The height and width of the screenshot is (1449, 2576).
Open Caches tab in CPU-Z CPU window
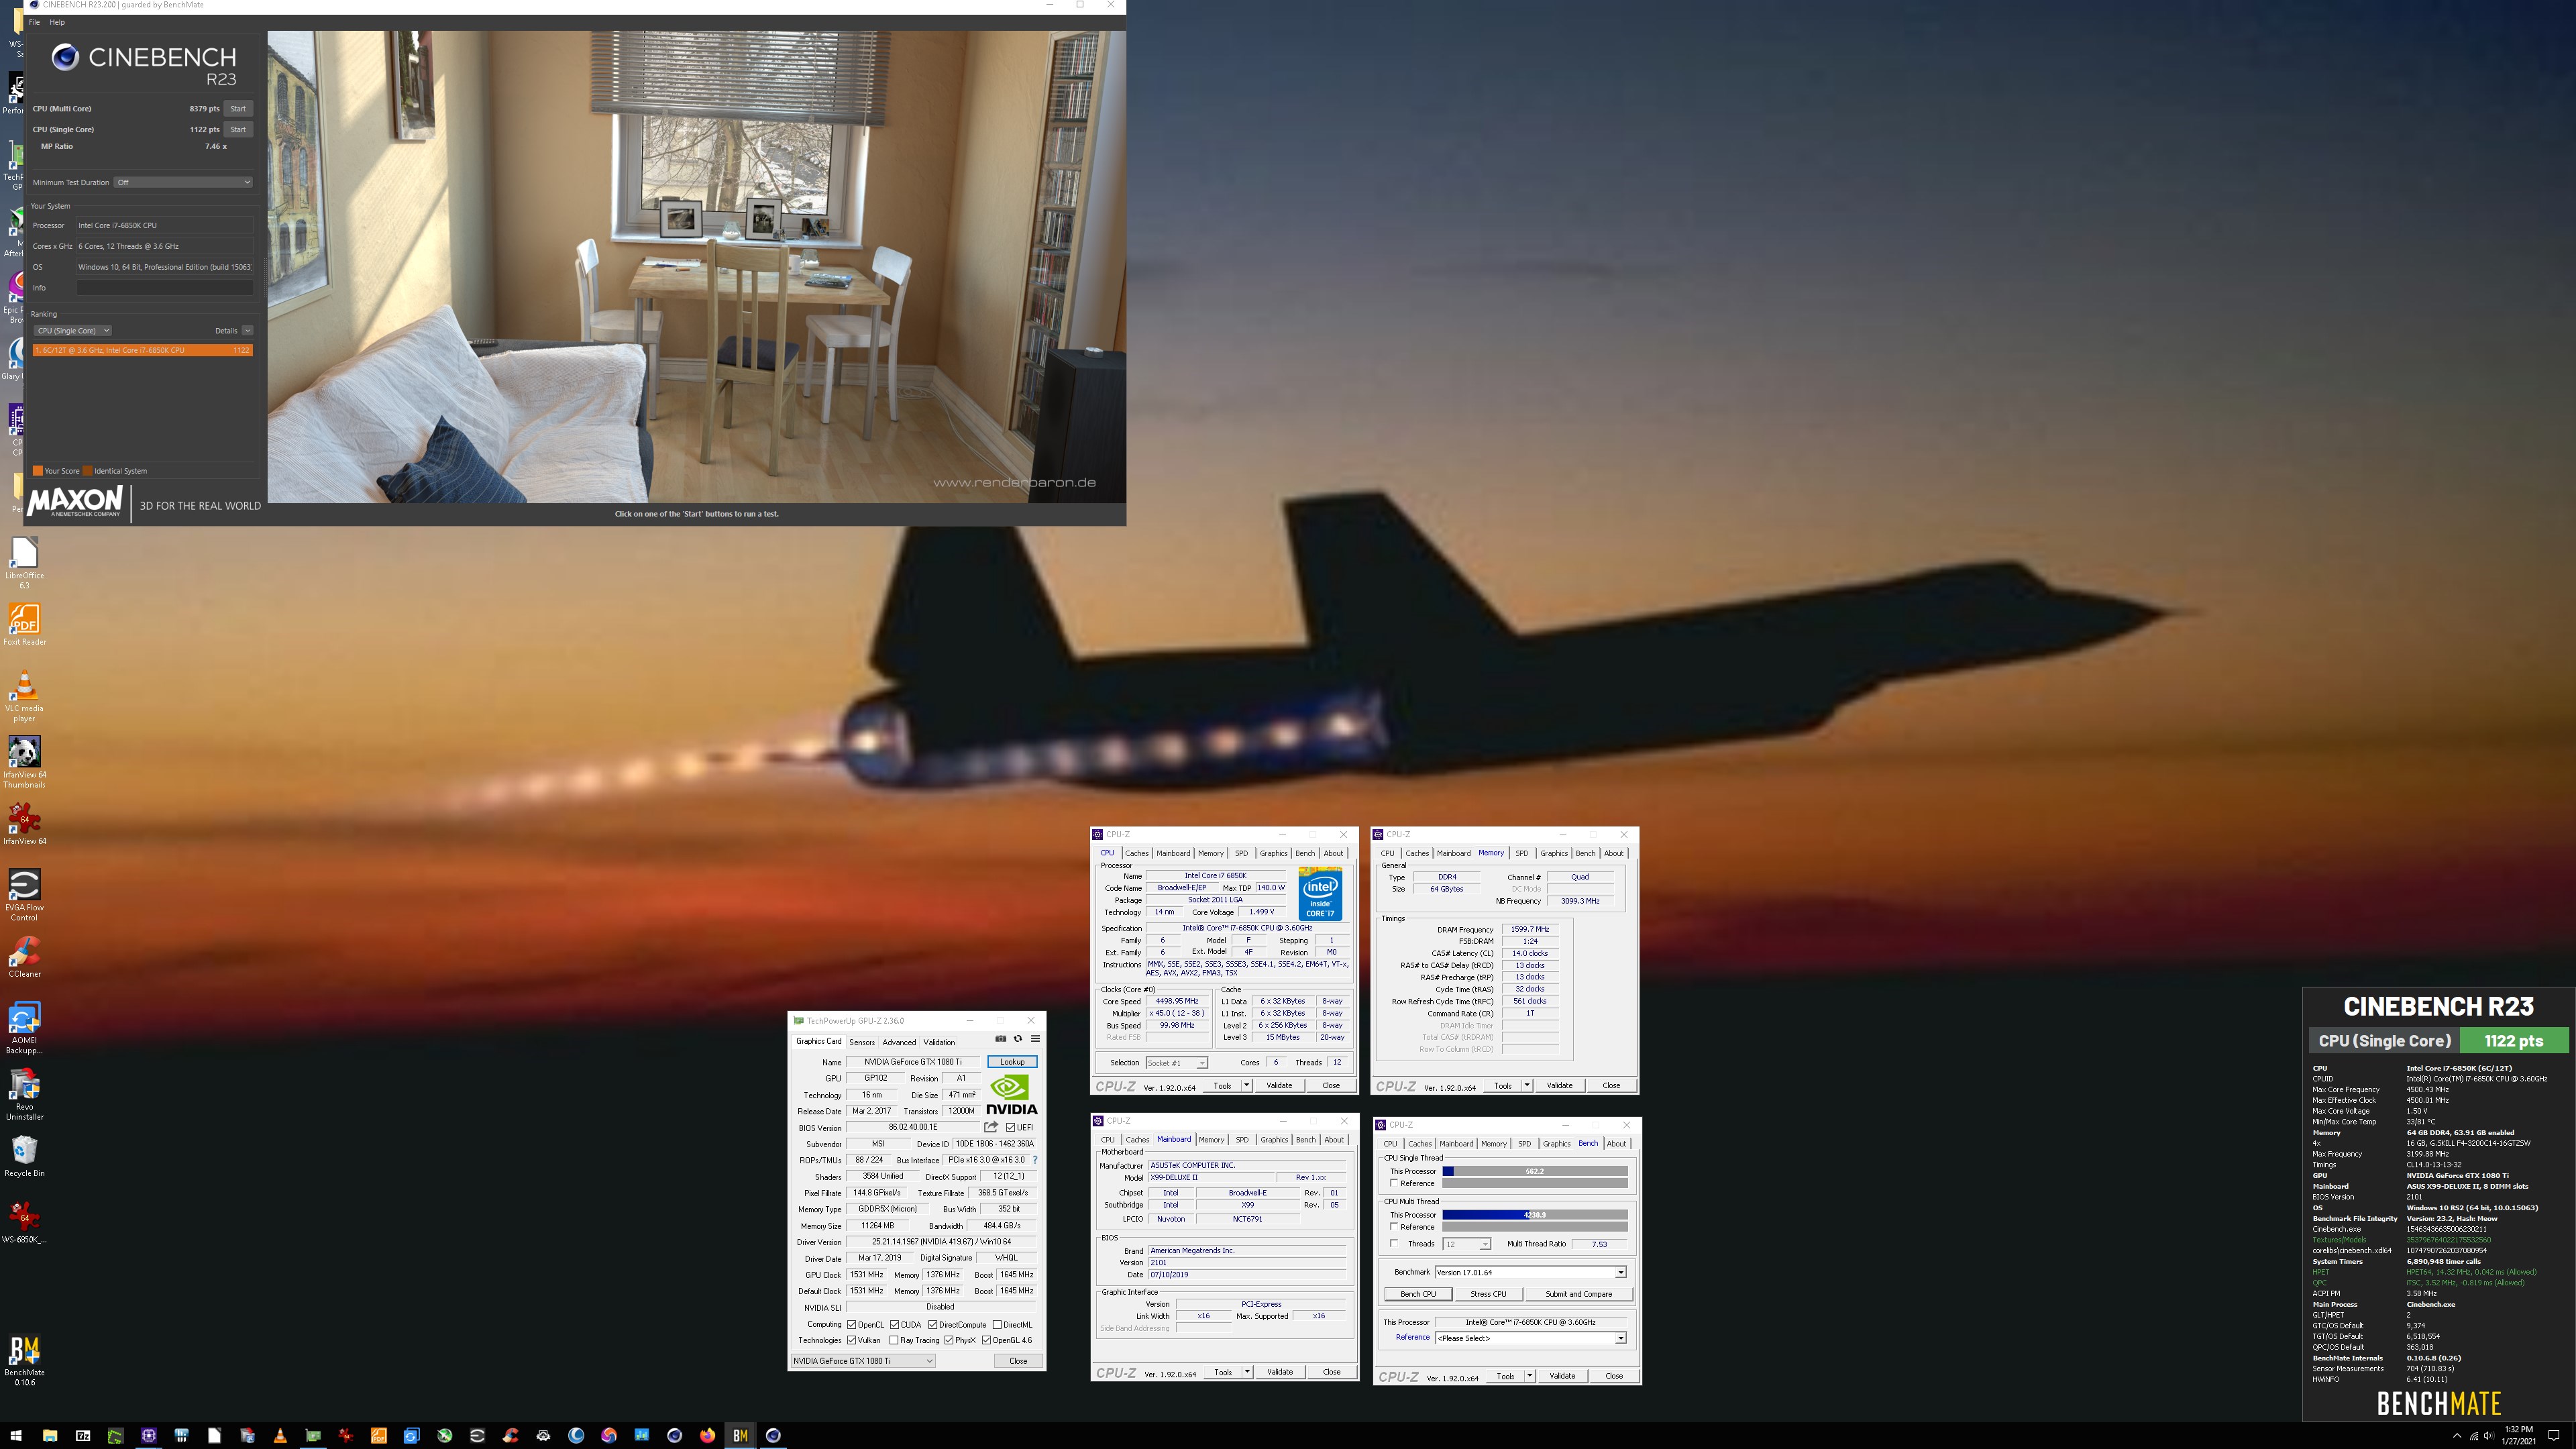coord(1137,853)
